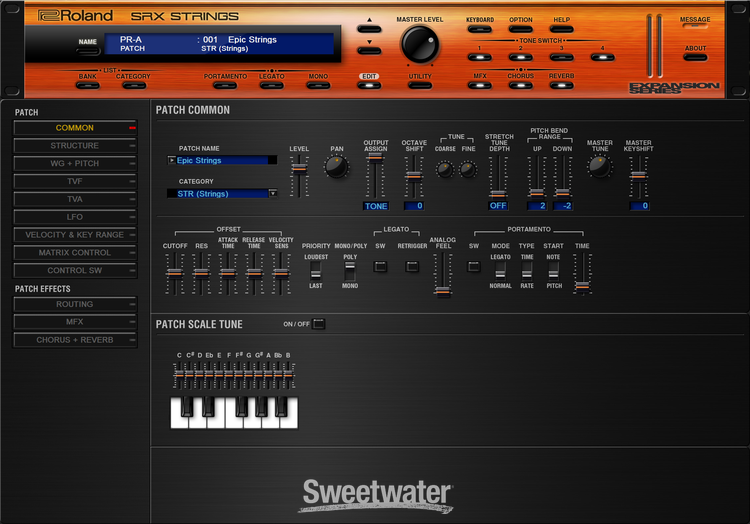The image size is (750, 524).
Task: Toggle the Portamento button in header
Action: (225, 85)
